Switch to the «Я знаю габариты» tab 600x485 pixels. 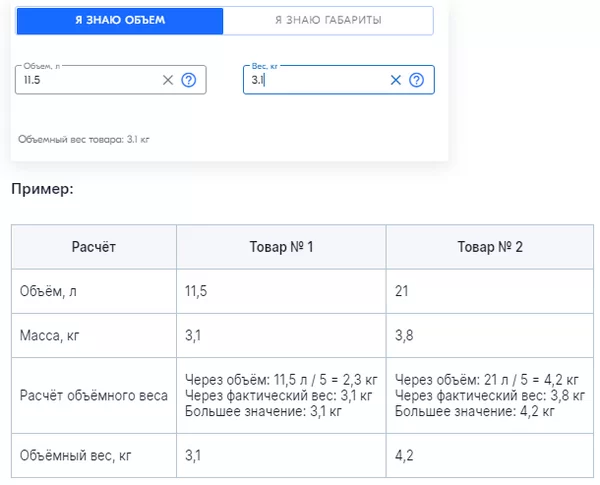point(328,20)
